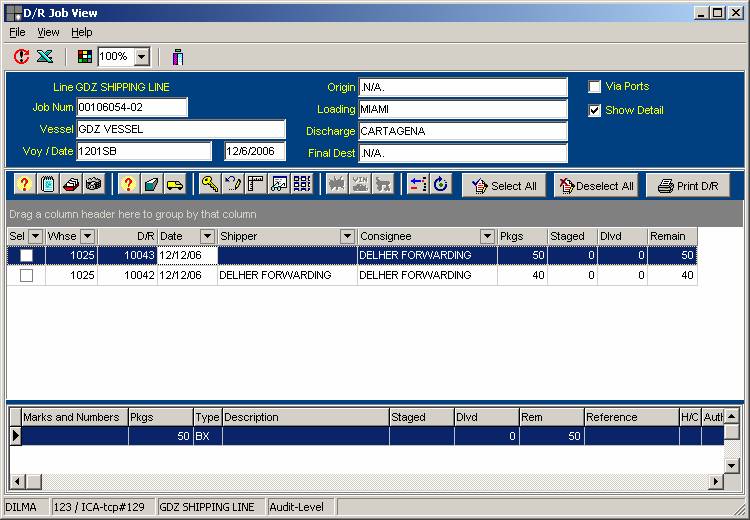Click inside the Job Num input field

(132, 108)
